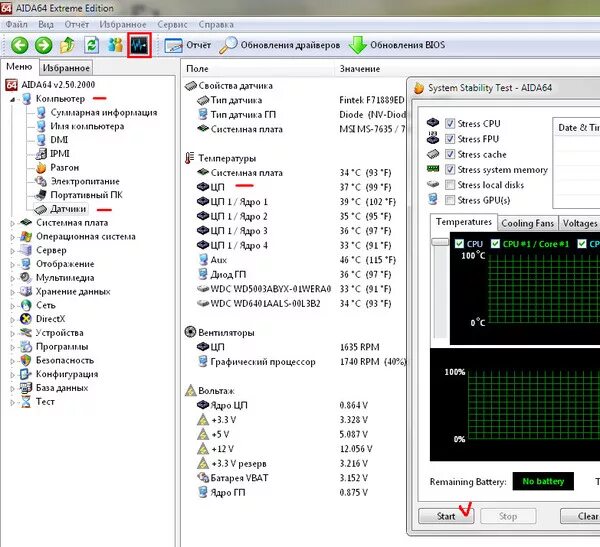Click the magnifier icon for Обновления драйверов

tap(228, 46)
